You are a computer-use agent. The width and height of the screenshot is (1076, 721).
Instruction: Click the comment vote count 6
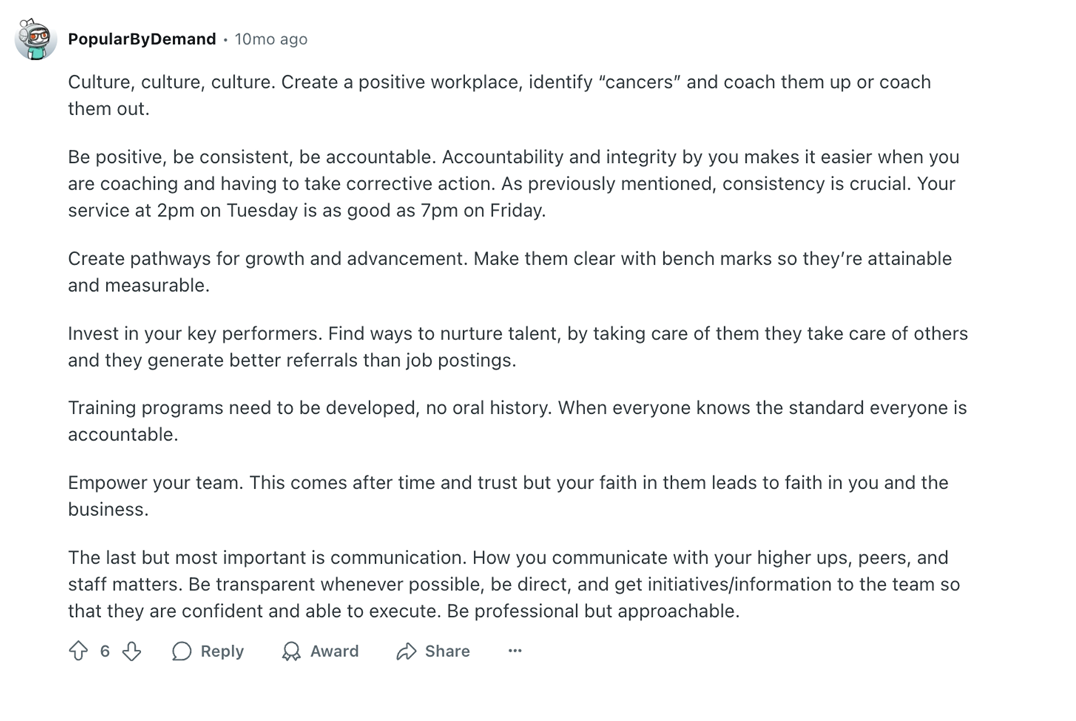click(x=105, y=651)
